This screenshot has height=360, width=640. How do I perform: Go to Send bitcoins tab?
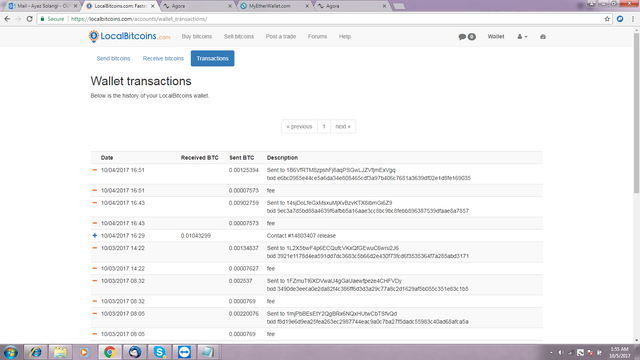(113, 58)
